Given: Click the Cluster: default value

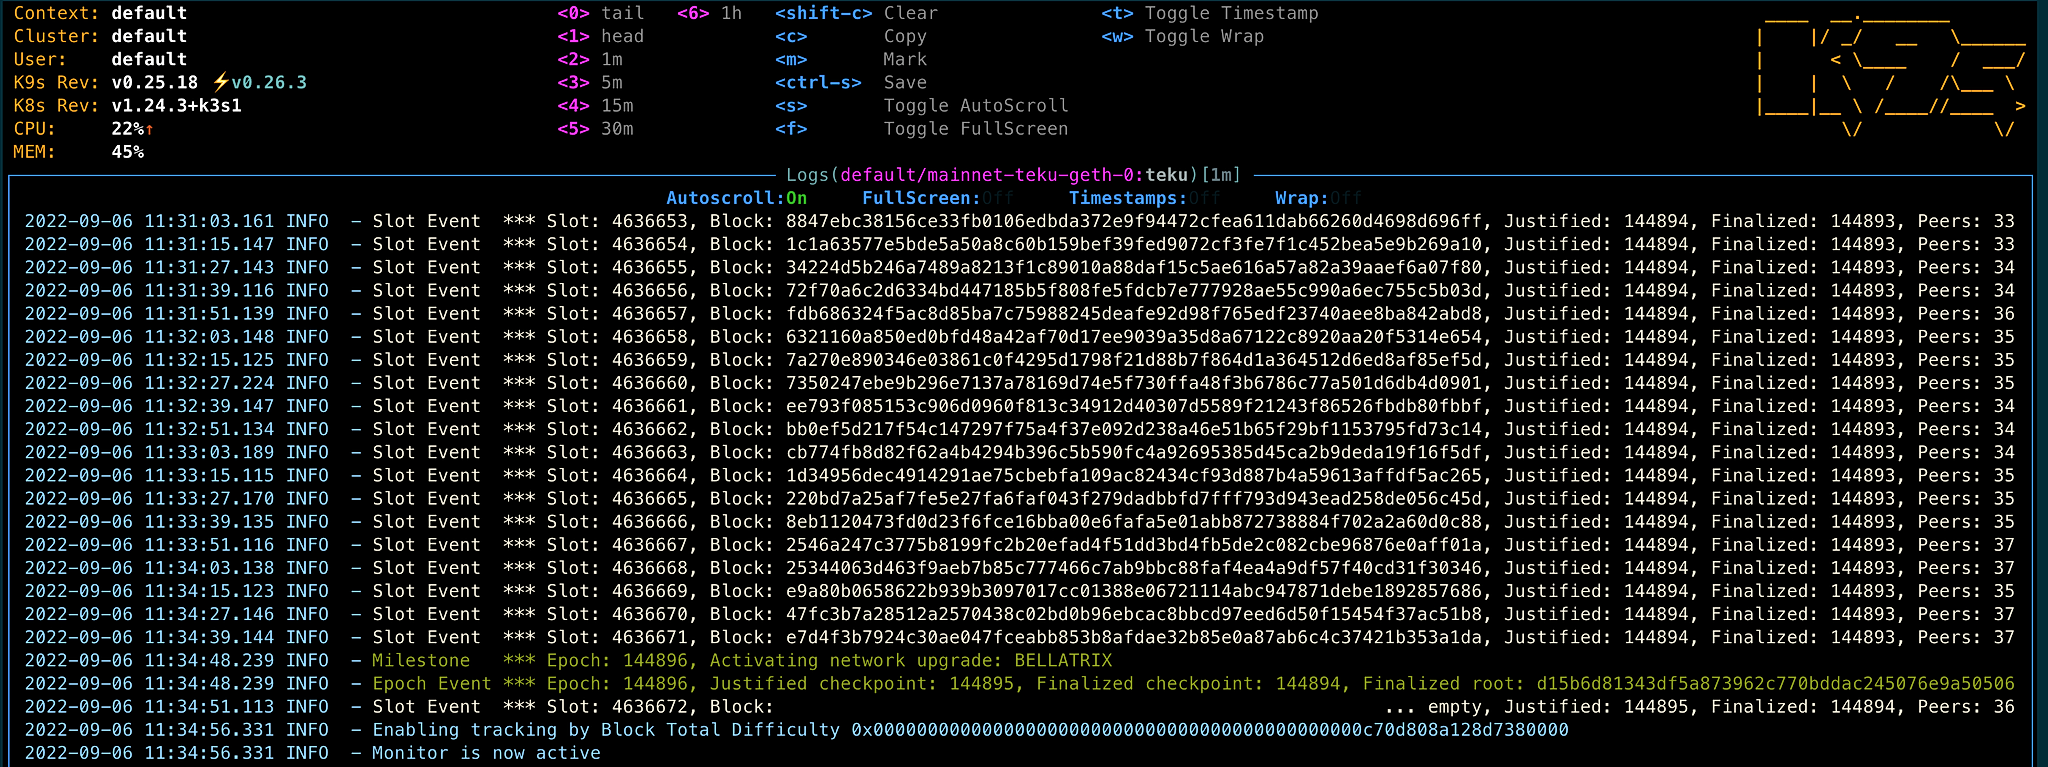Looking at the screenshot, I should 149,36.
